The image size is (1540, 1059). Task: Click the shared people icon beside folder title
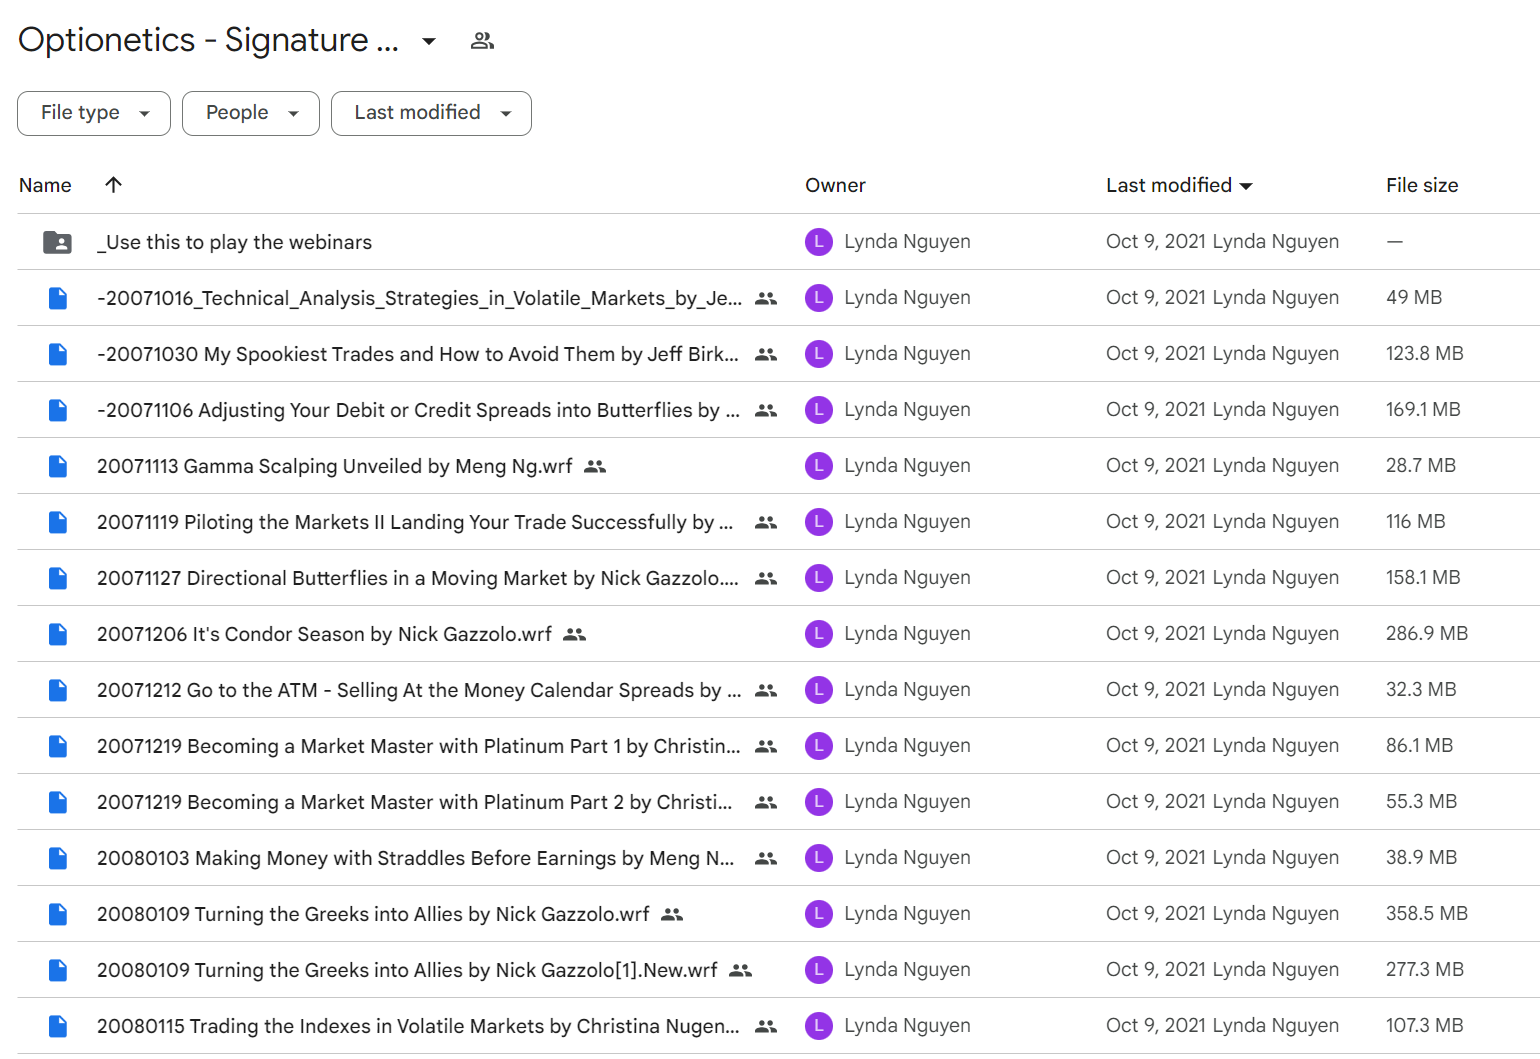[x=482, y=41]
